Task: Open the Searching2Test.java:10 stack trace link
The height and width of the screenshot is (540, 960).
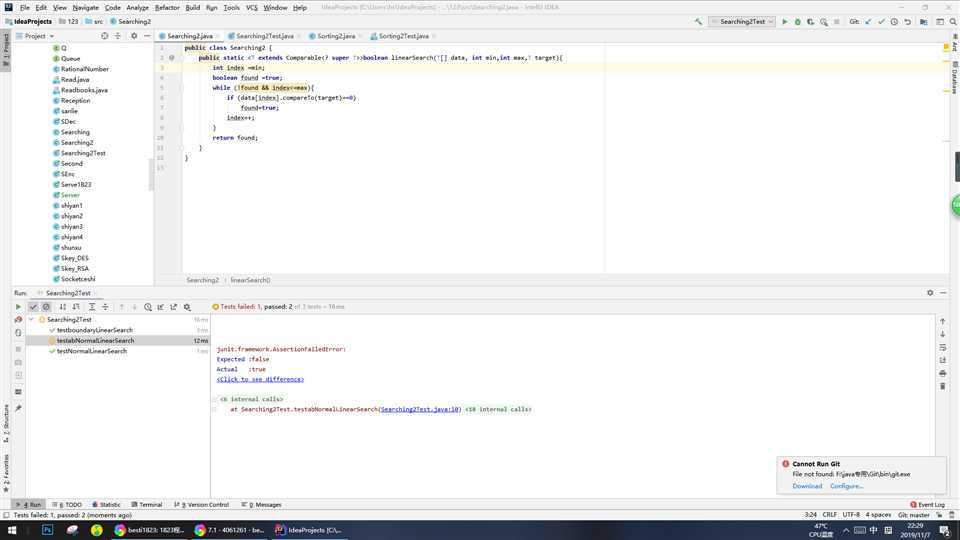Action: point(420,409)
